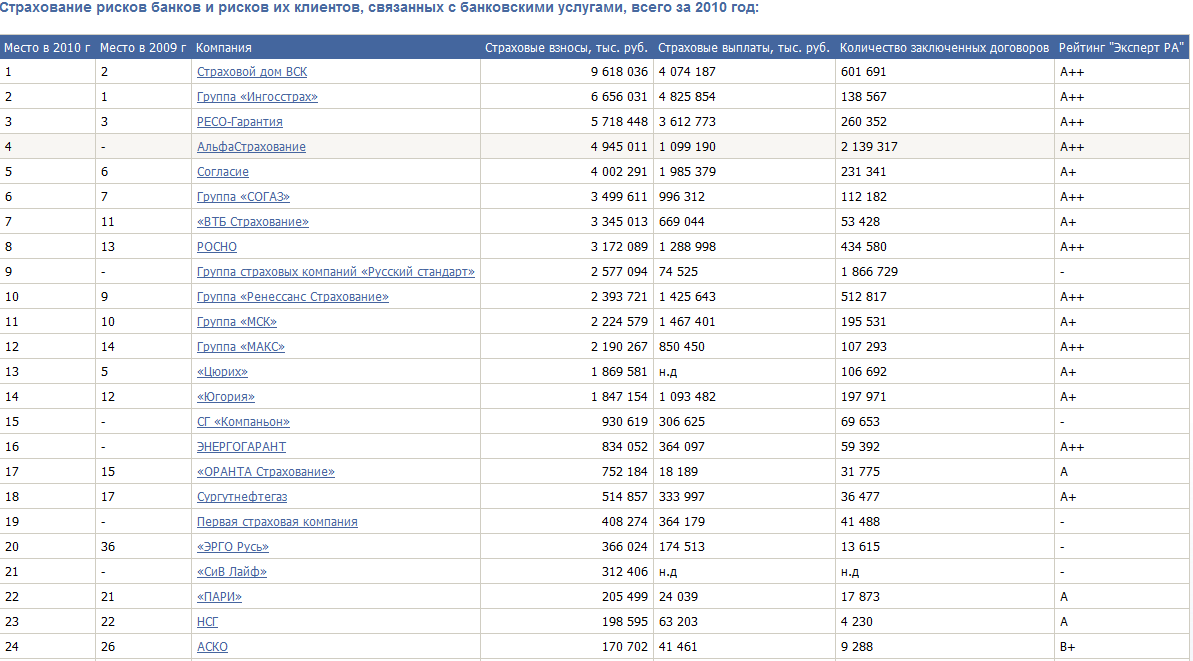Open the Группа «МСК» link

237,322
